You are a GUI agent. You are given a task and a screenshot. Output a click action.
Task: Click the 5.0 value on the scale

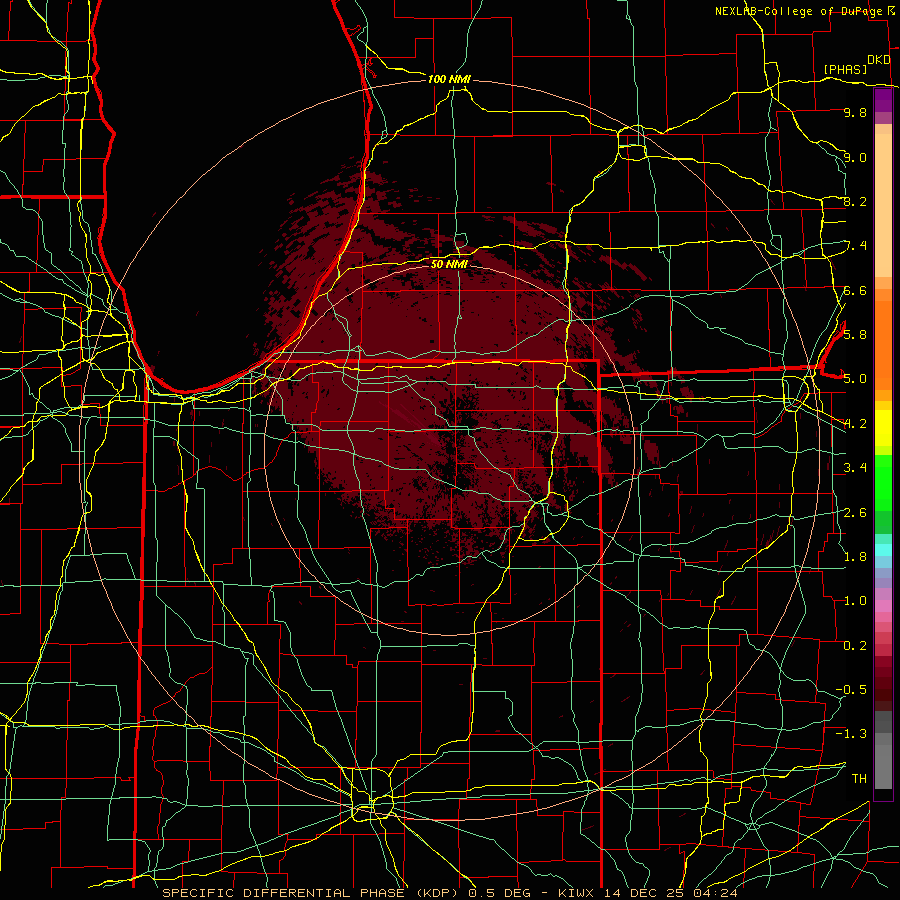tap(855, 379)
